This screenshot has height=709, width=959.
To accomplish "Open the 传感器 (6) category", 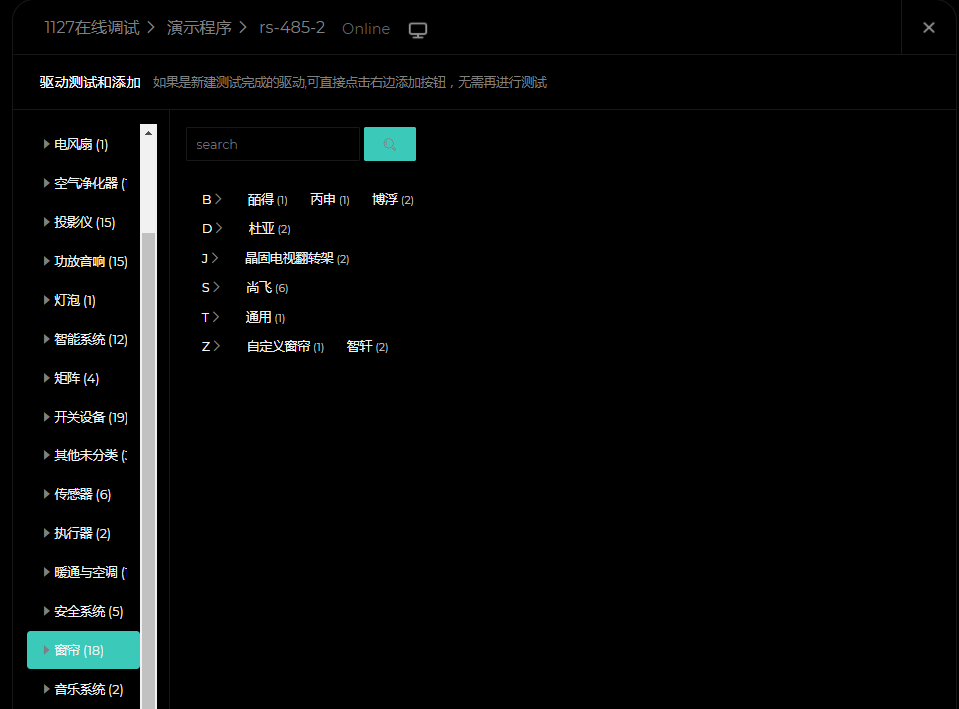I will 82,494.
